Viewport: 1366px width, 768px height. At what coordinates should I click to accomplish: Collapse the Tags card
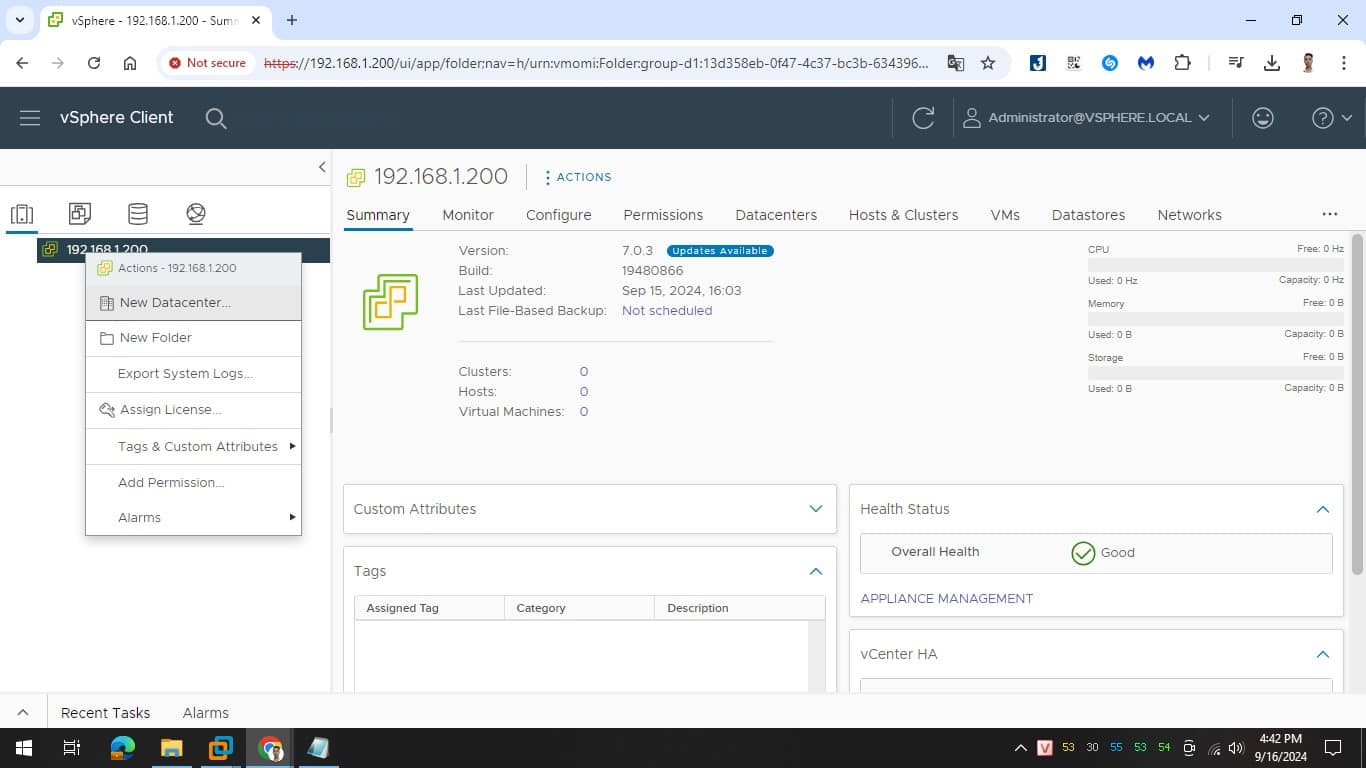[x=816, y=571]
